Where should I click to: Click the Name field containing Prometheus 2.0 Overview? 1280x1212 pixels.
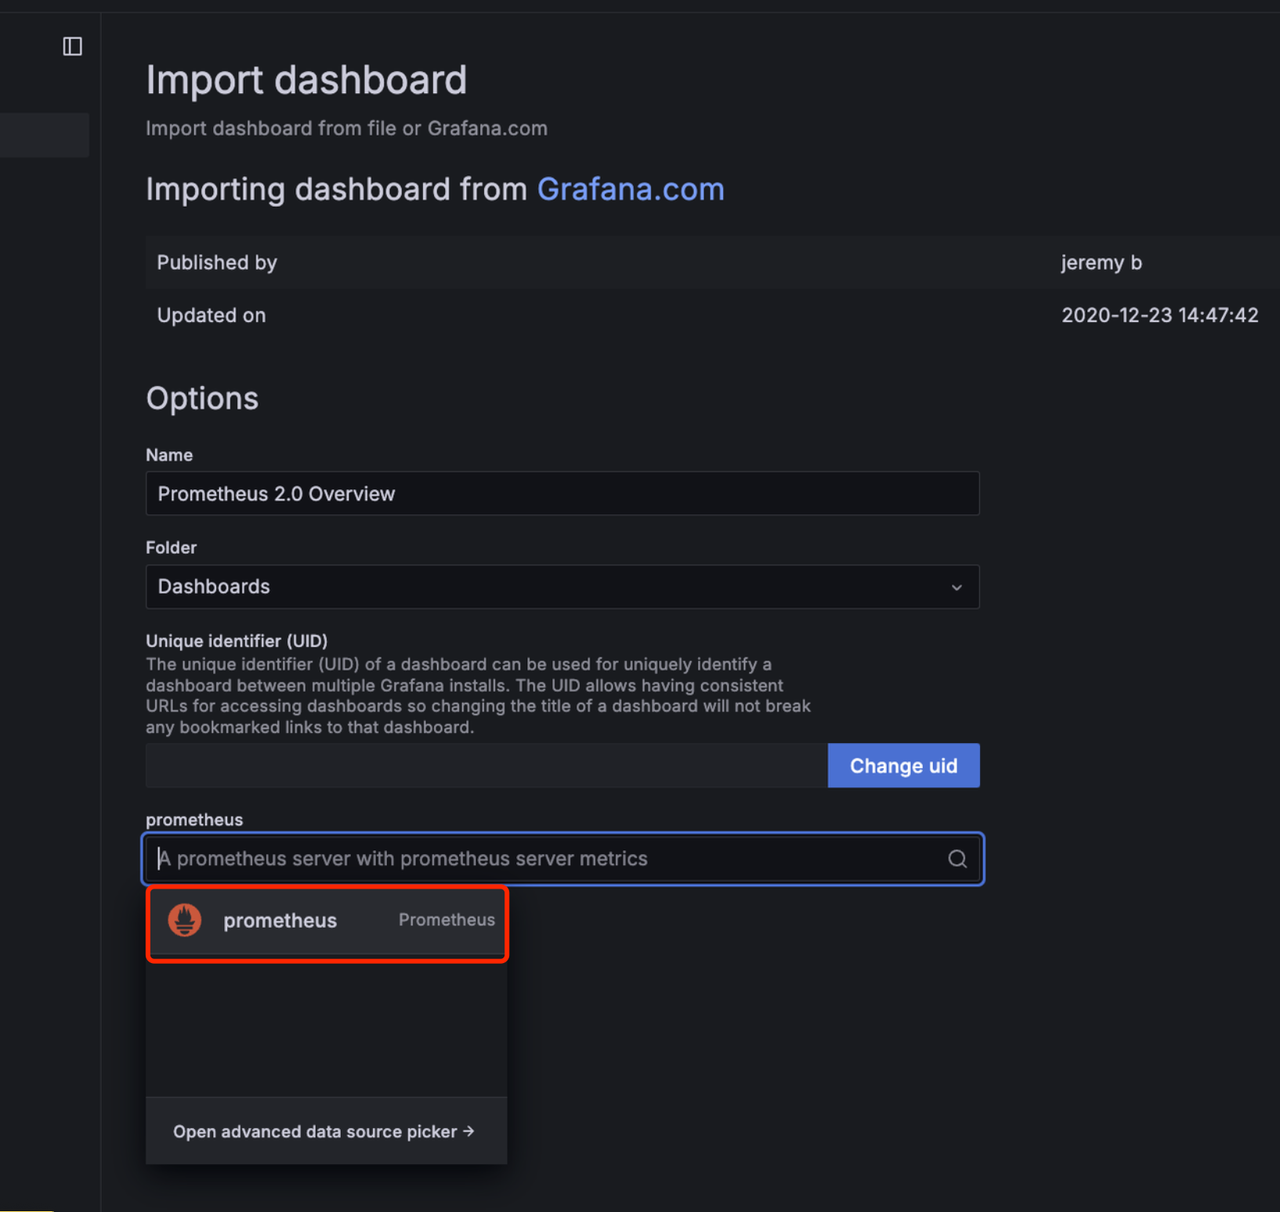coord(561,494)
